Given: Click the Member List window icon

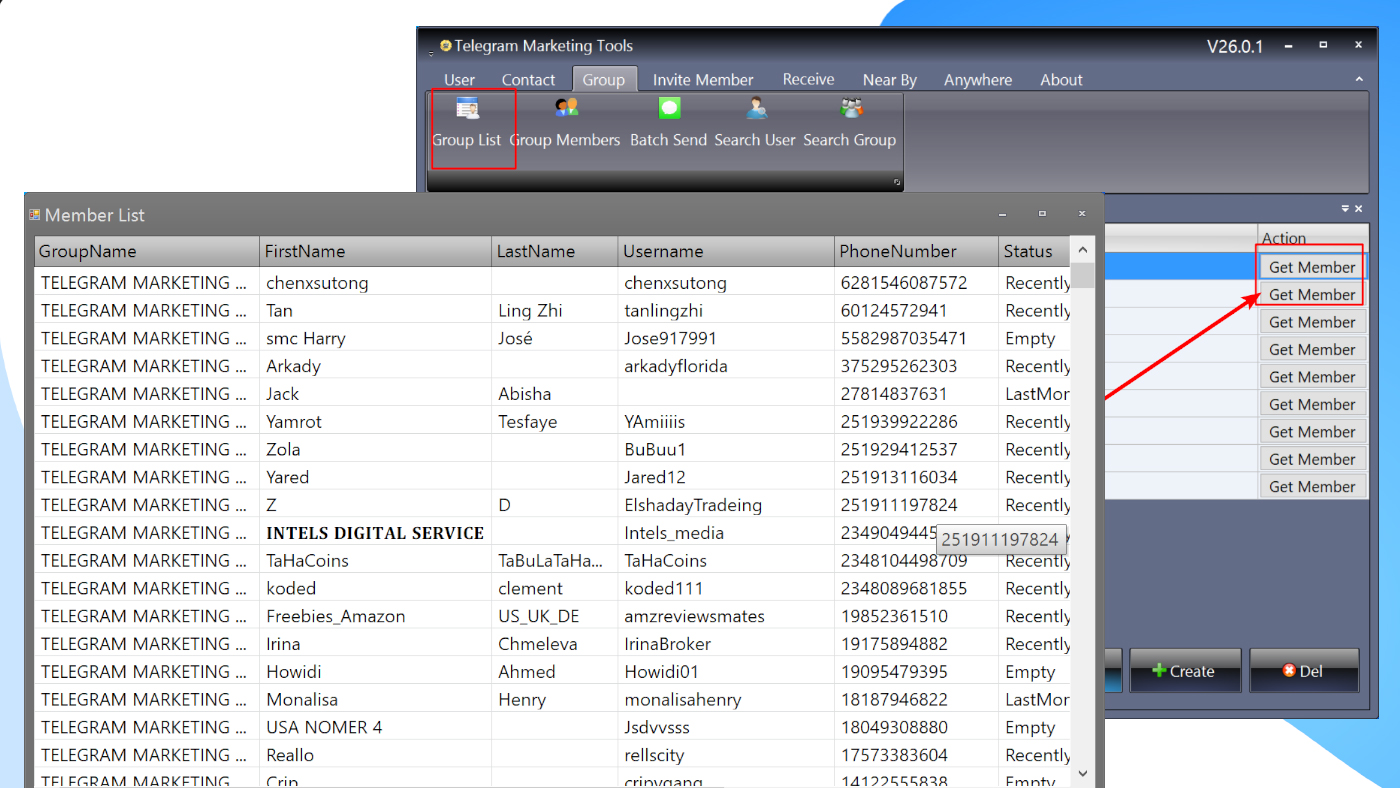Looking at the screenshot, I should (x=37, y=214).
